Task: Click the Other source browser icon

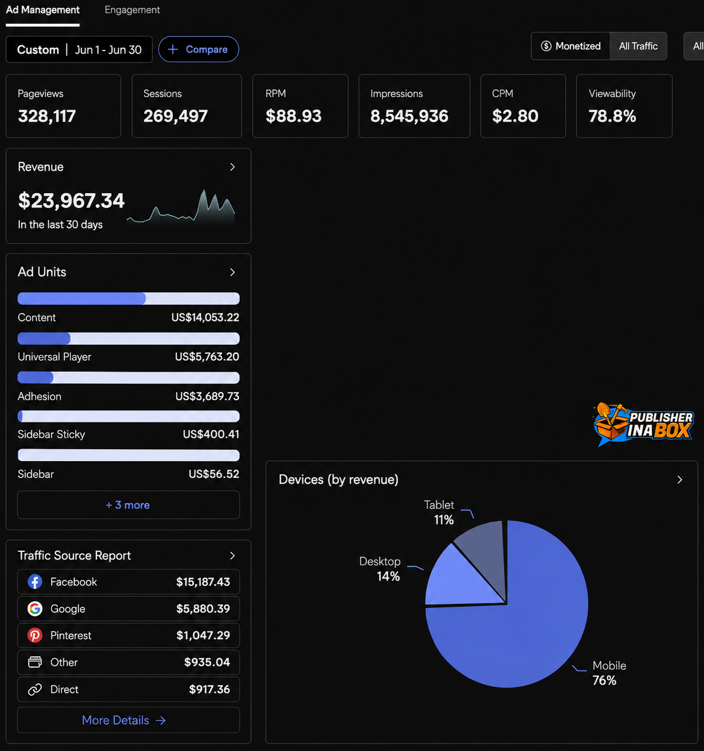Action: pyautogui.click(x=34, y=662)
